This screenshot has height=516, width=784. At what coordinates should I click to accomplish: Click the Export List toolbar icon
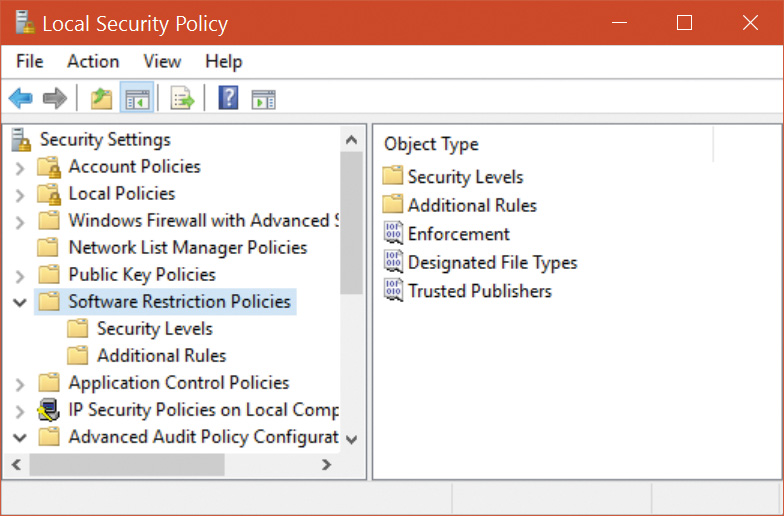182,98
